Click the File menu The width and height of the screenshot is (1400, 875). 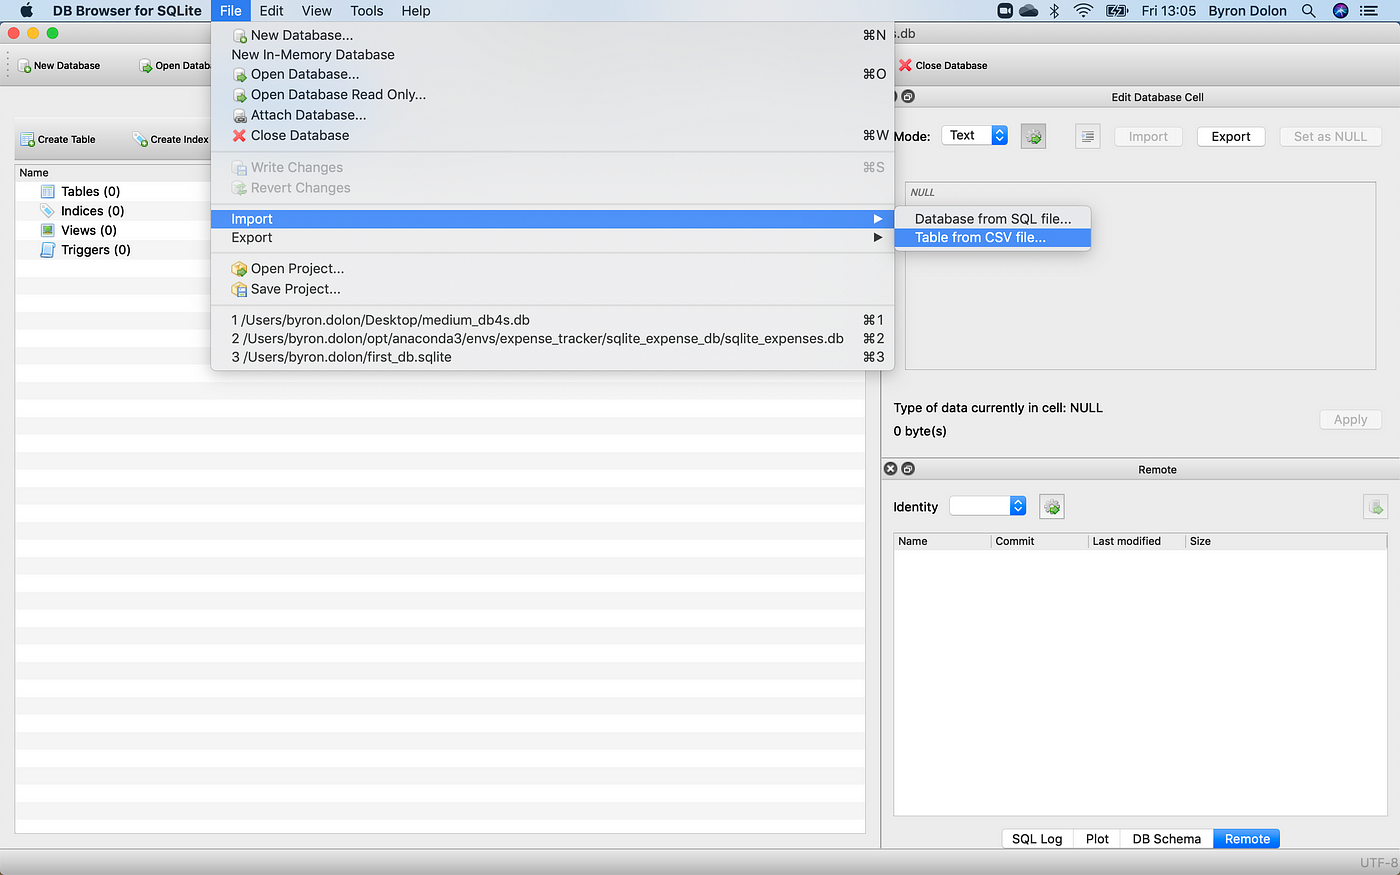(231, 11)
